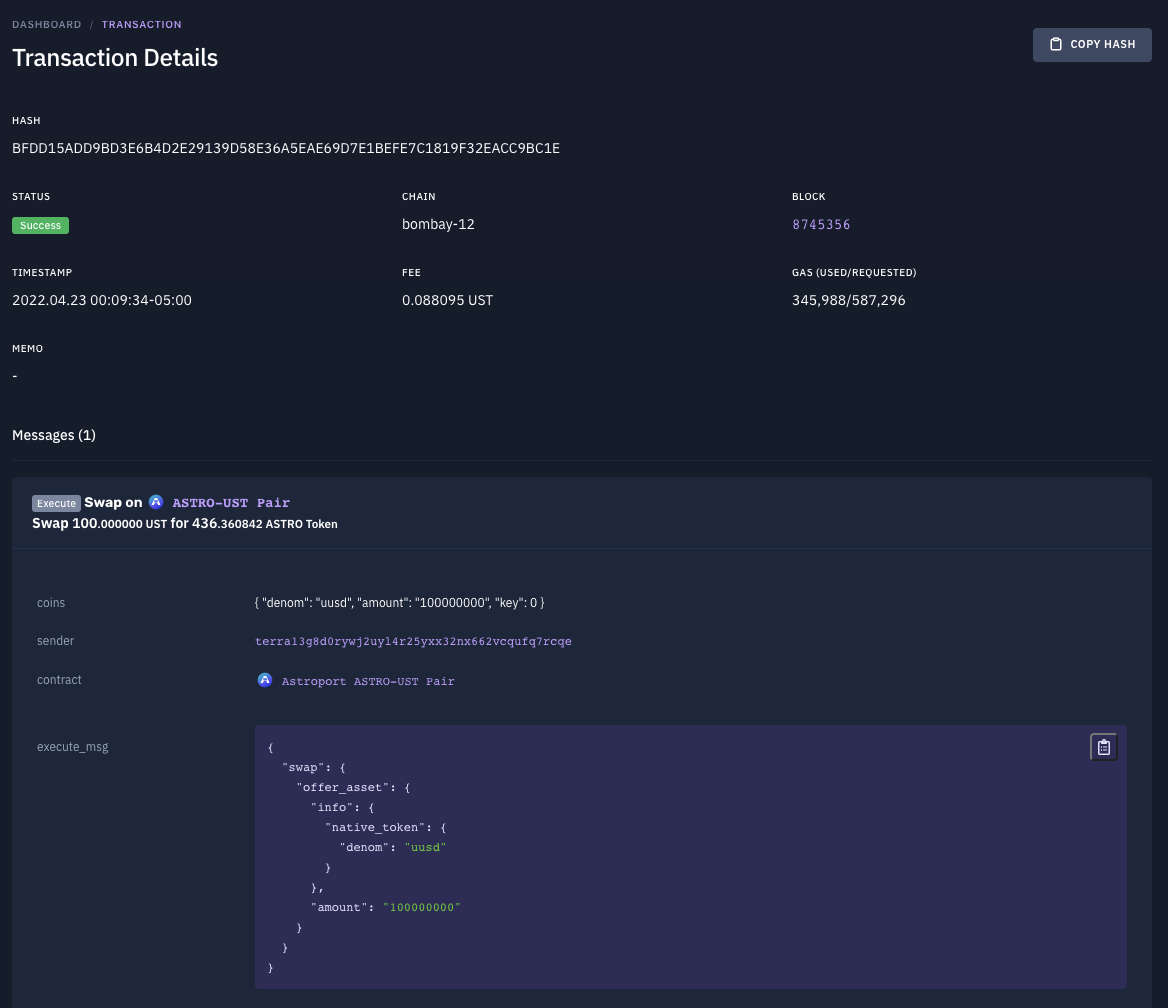Click chain value bombay-12
The width and height of the screenshot is (1168, 1008).
[x=438, y=224]
